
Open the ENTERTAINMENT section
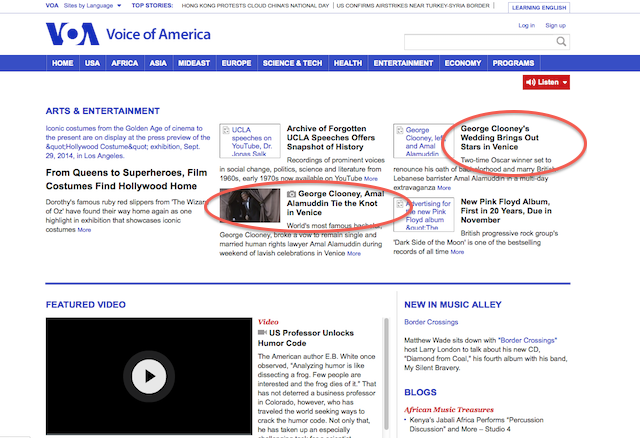pyautogui.click(x=403, y=63)
